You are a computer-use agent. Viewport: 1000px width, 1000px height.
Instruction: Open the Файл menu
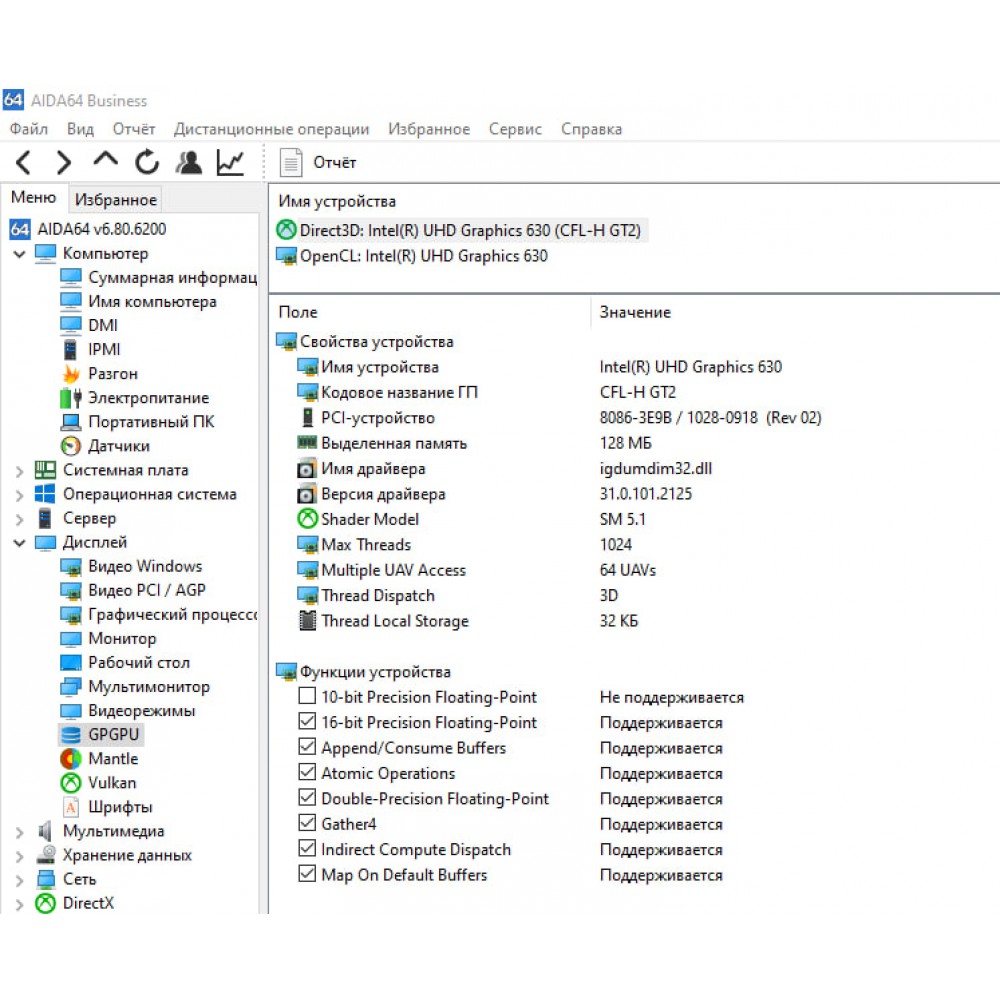(29, 129)
